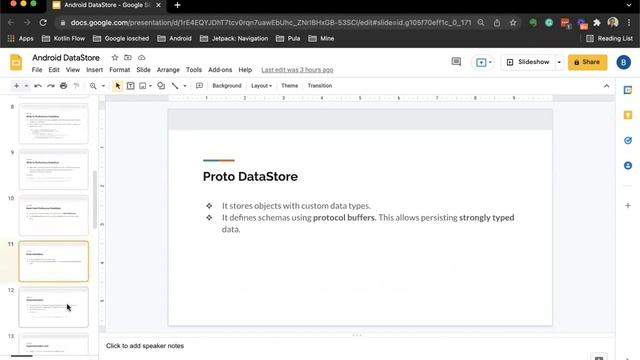Open a new browser tab
The height and width of the screenshot is (360, 640).
(x=177, y=5)
